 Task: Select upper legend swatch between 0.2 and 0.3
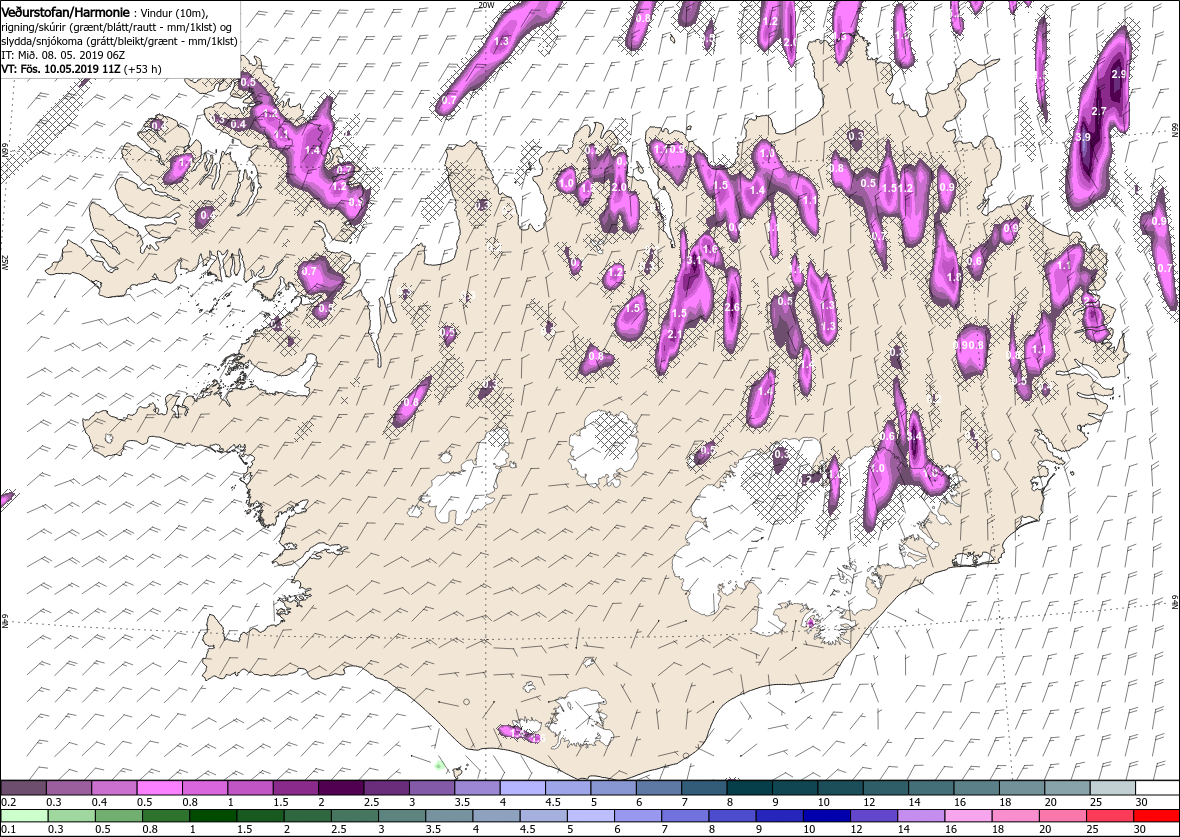tap(23, 788)
